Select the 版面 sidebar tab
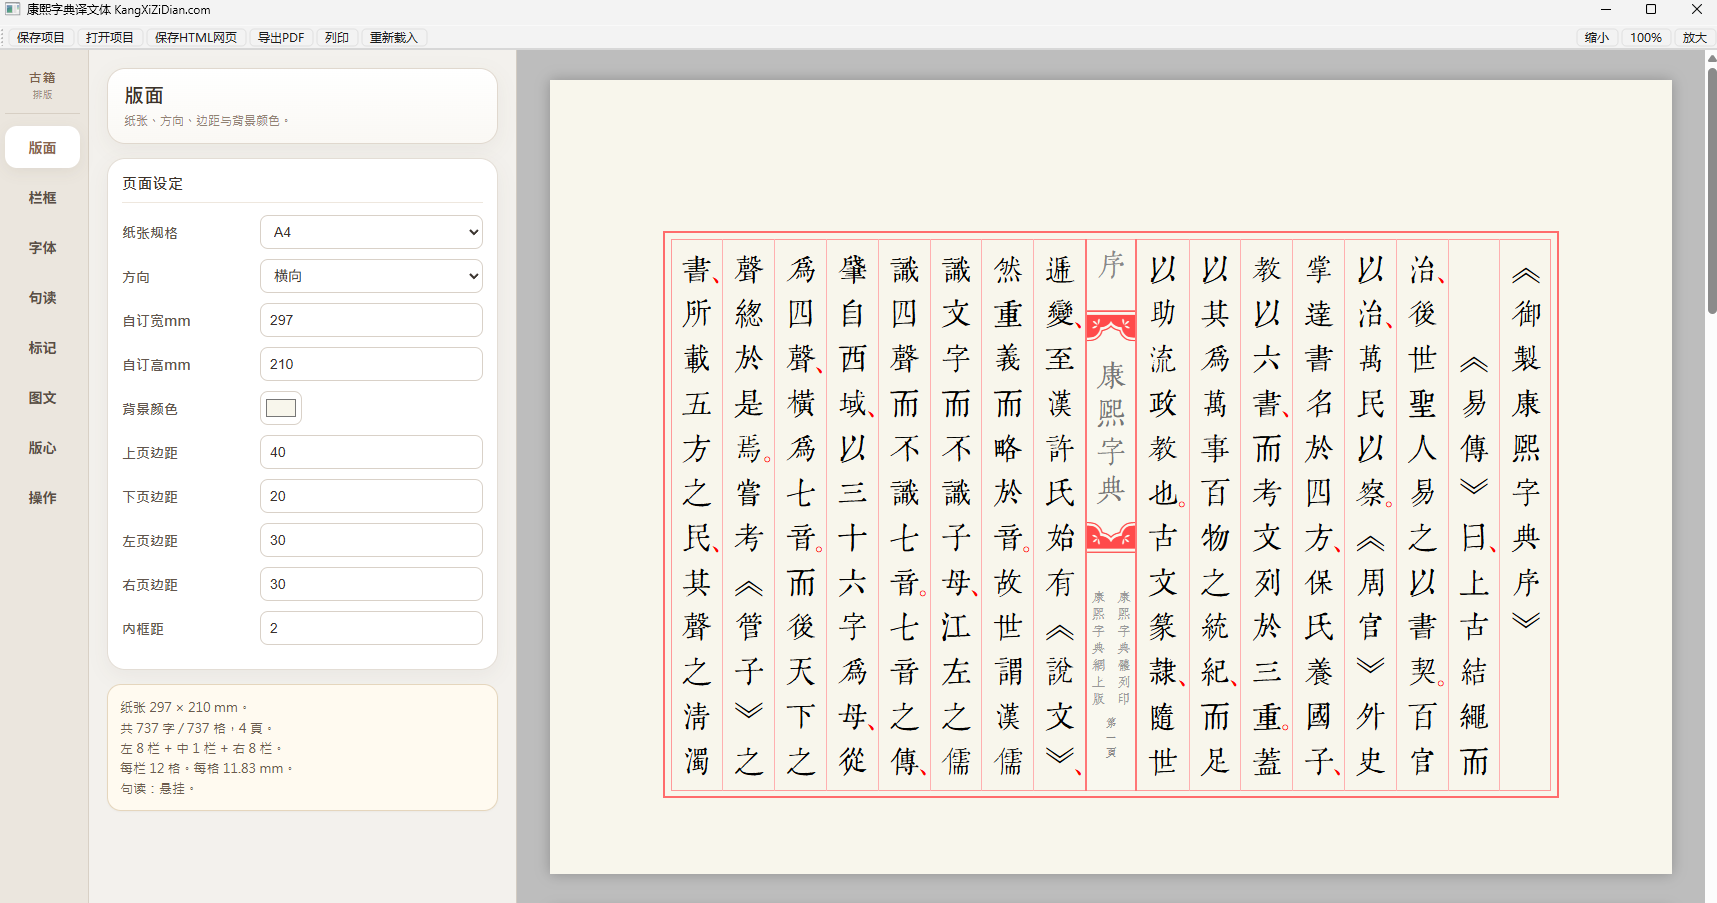This screenshot has height=903, width=1717. click(42, 148)
